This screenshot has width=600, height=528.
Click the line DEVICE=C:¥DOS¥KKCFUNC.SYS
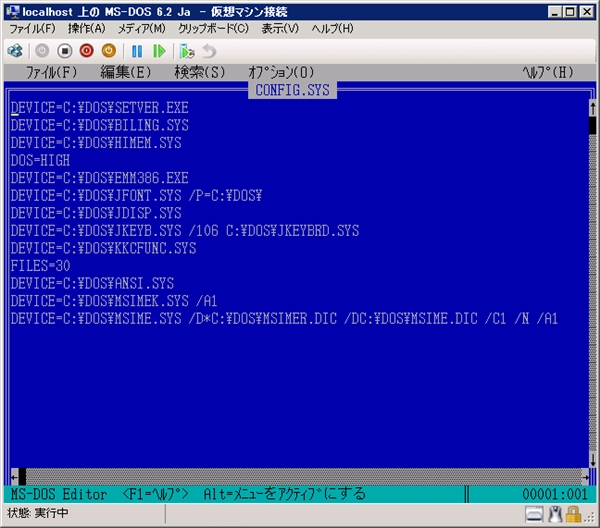(103, 248)
